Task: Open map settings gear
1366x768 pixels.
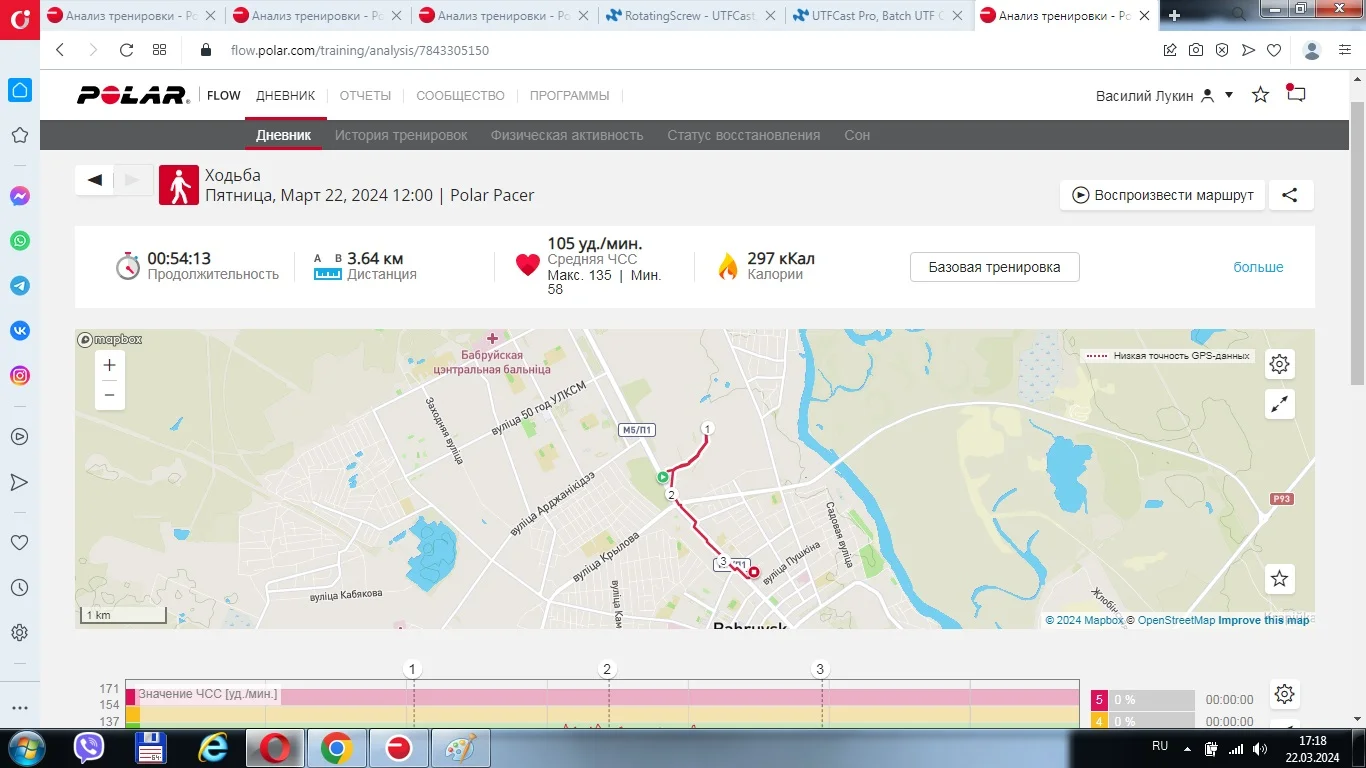Action: [x=1279, y=364]
